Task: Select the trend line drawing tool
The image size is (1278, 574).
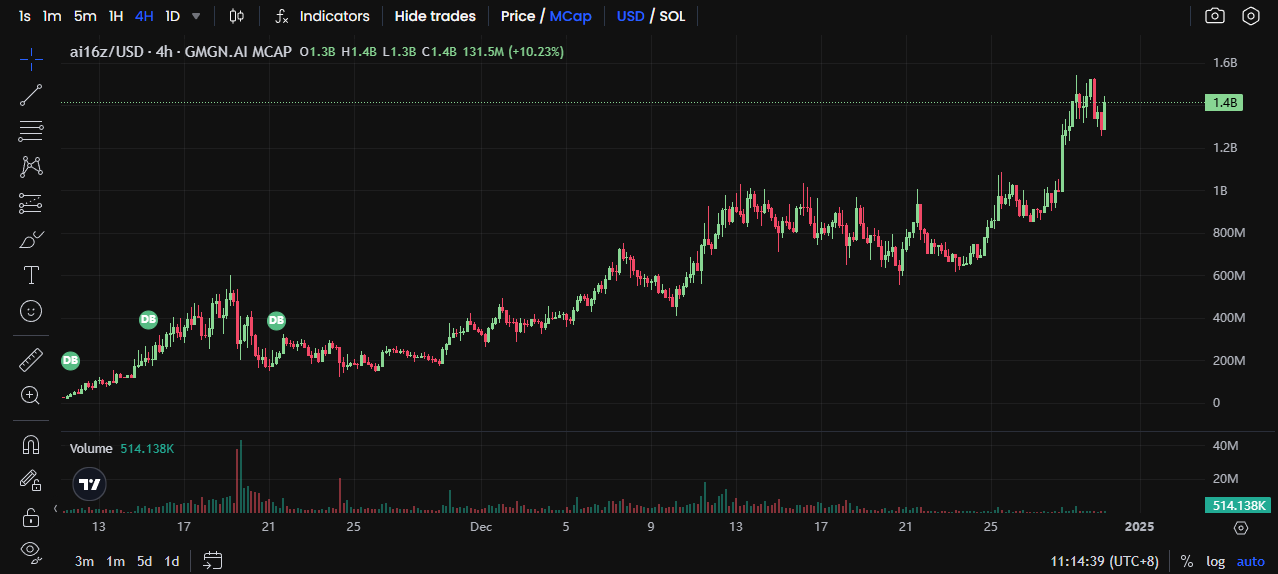Action: pos(31,95)
